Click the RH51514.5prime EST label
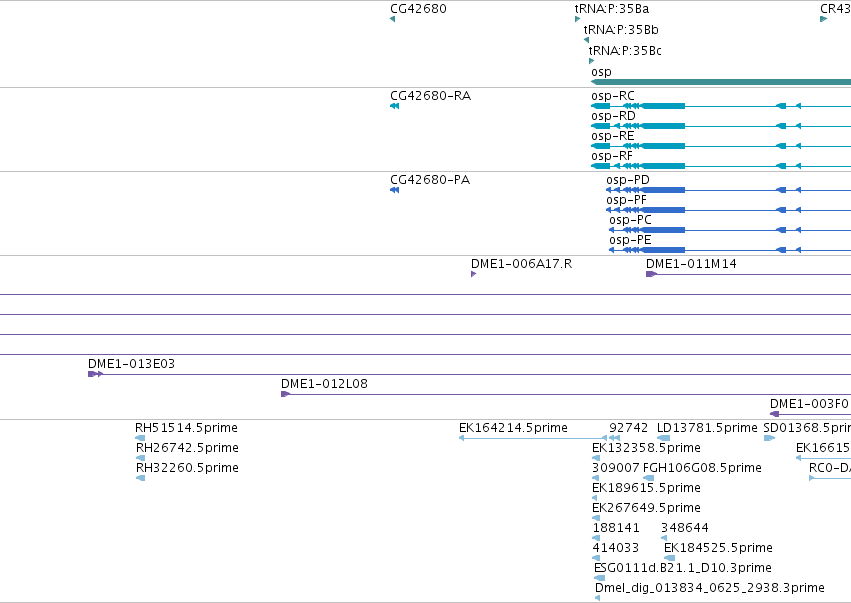The image size is (851, 603). tap(186, 428)
